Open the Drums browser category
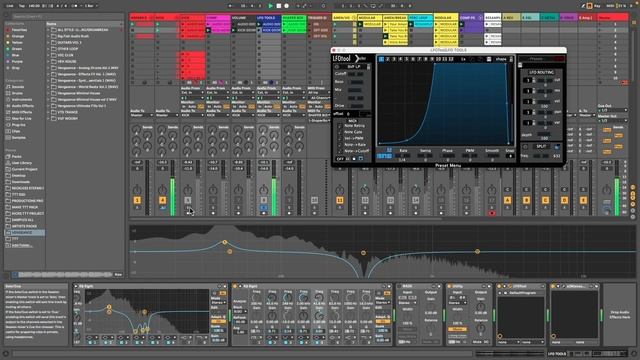640x360 pixels. pyautogui.click(x=17, y=93)
